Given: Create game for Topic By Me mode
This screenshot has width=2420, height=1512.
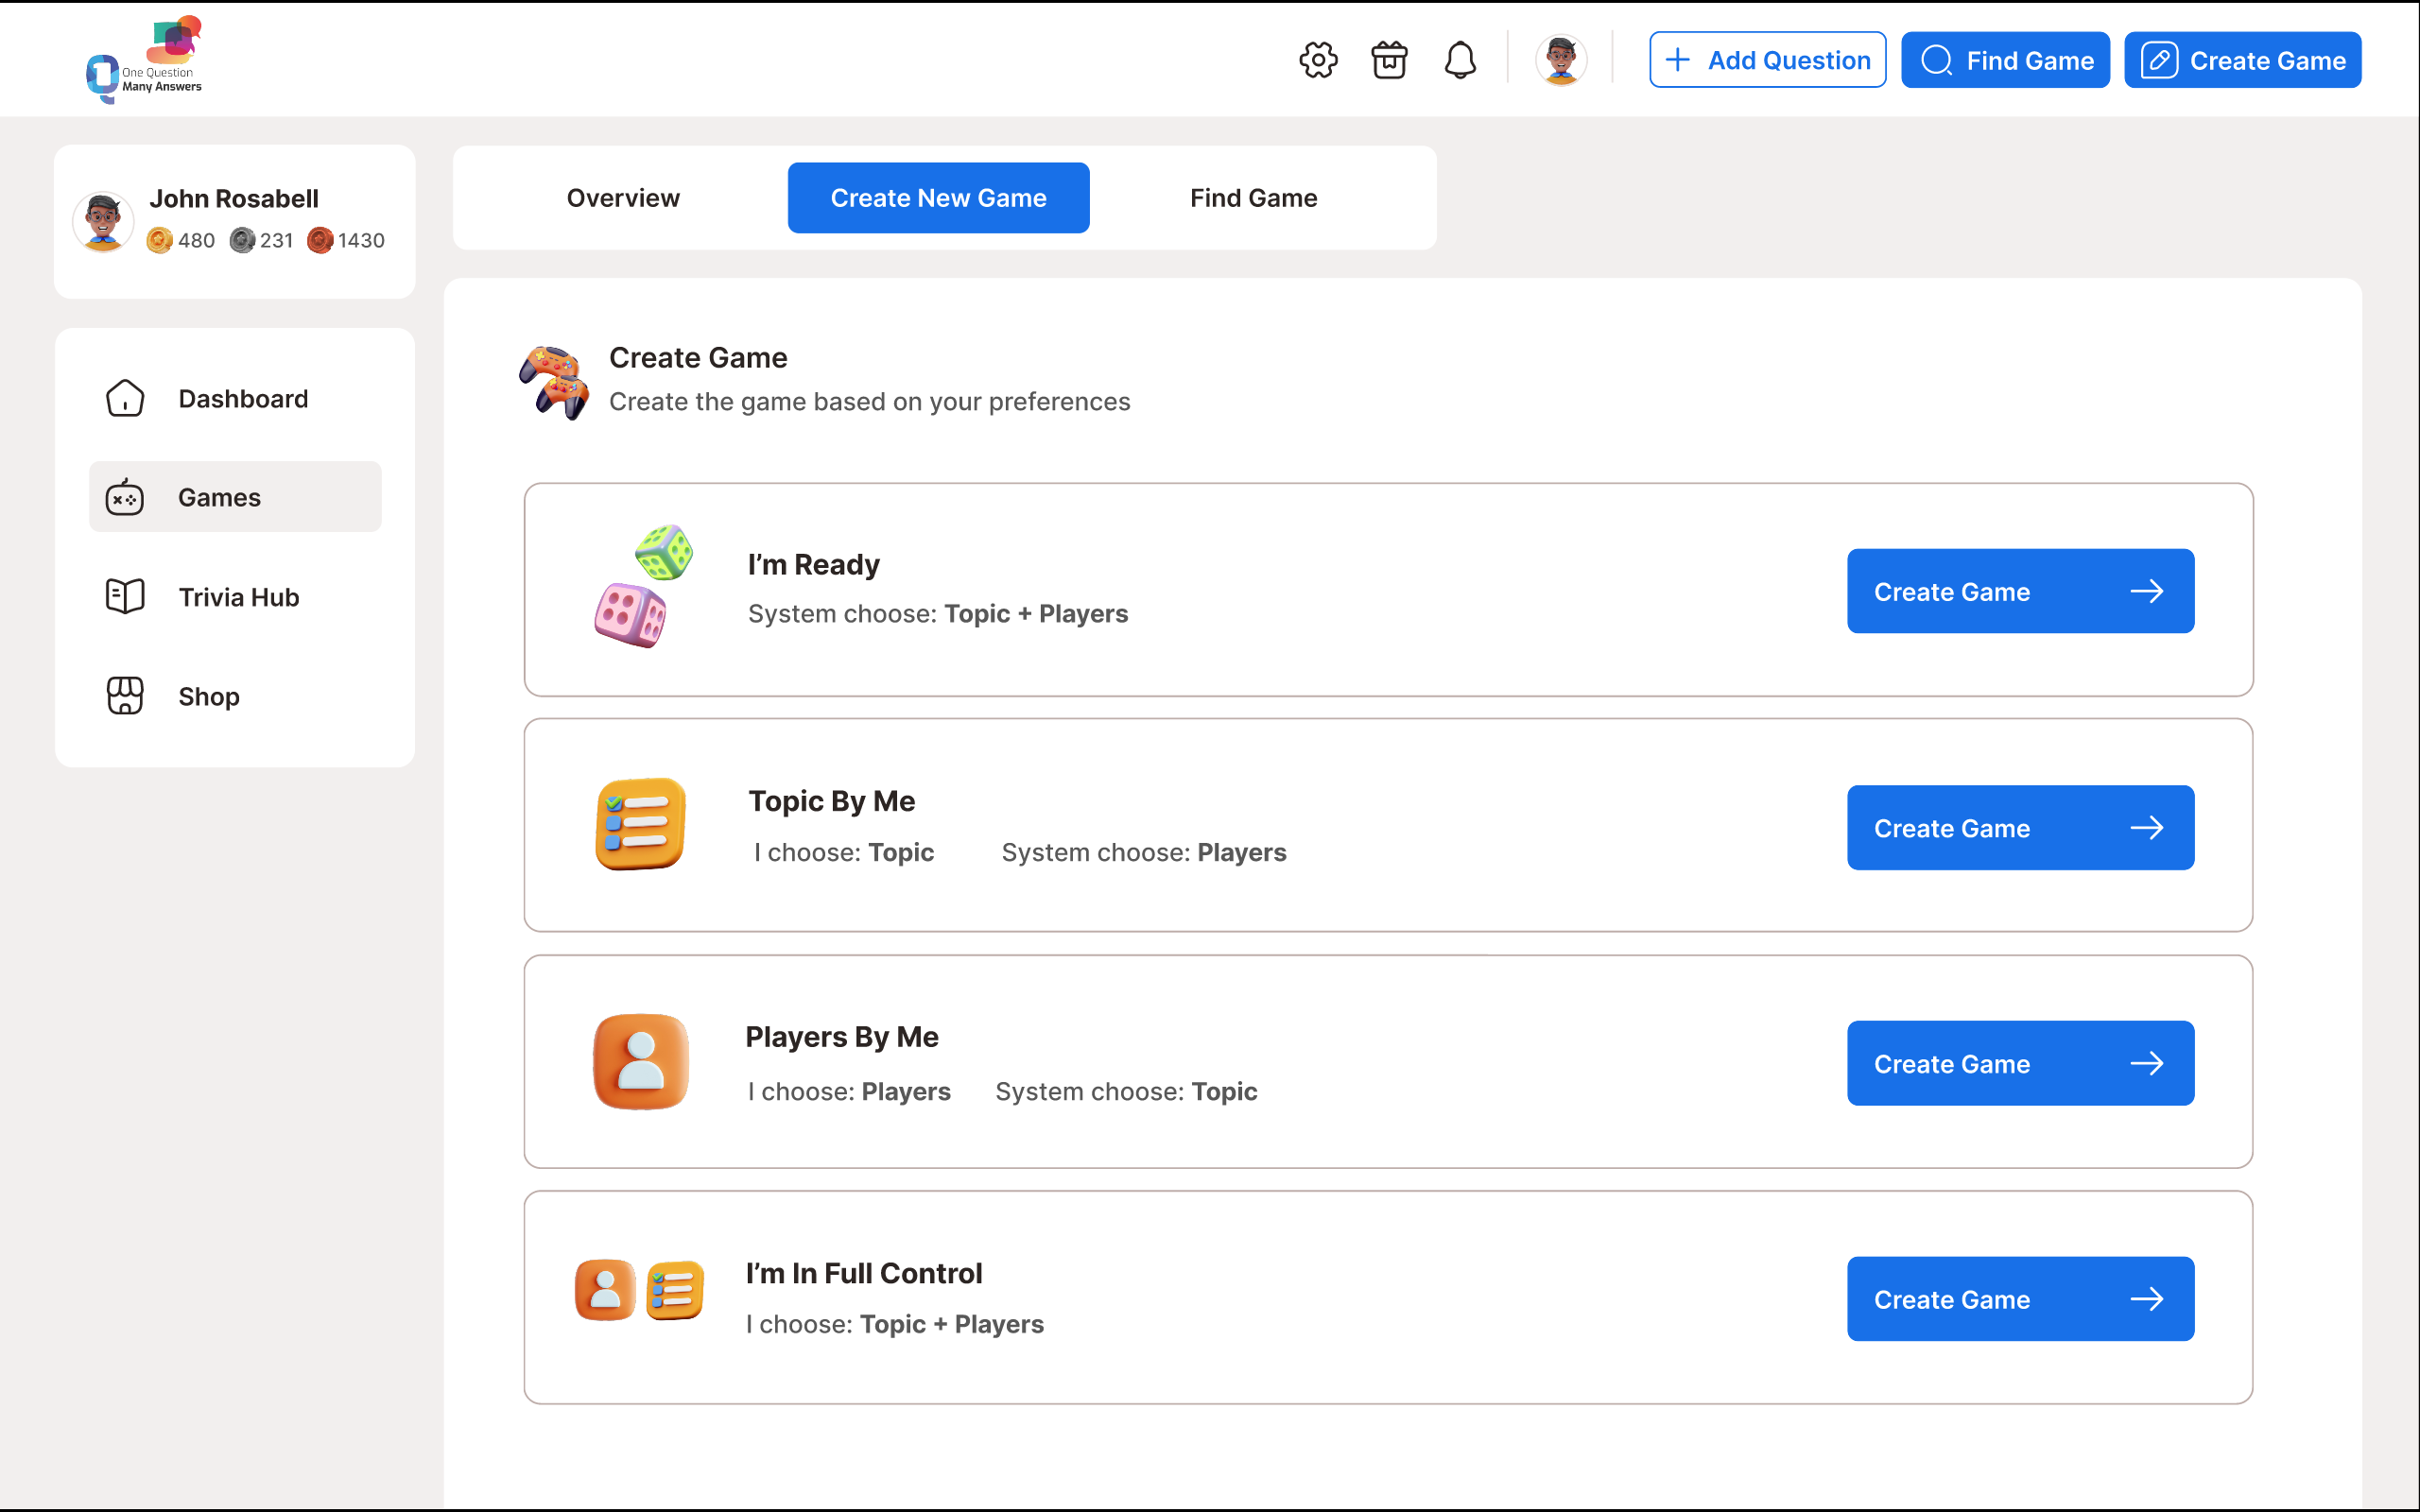Looking at the screenshot, I should (2020, 828).
